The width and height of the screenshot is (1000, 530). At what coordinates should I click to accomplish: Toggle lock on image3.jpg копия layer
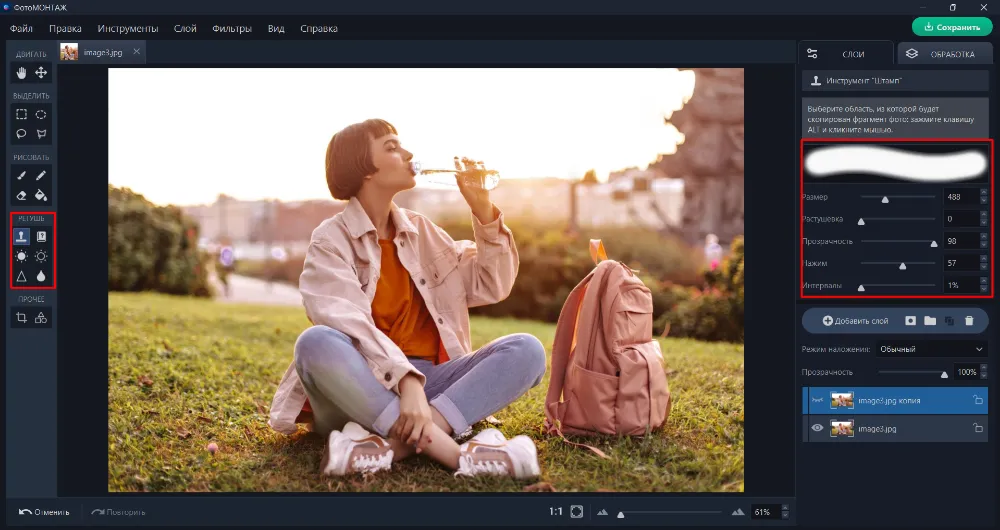pos(978,400)
